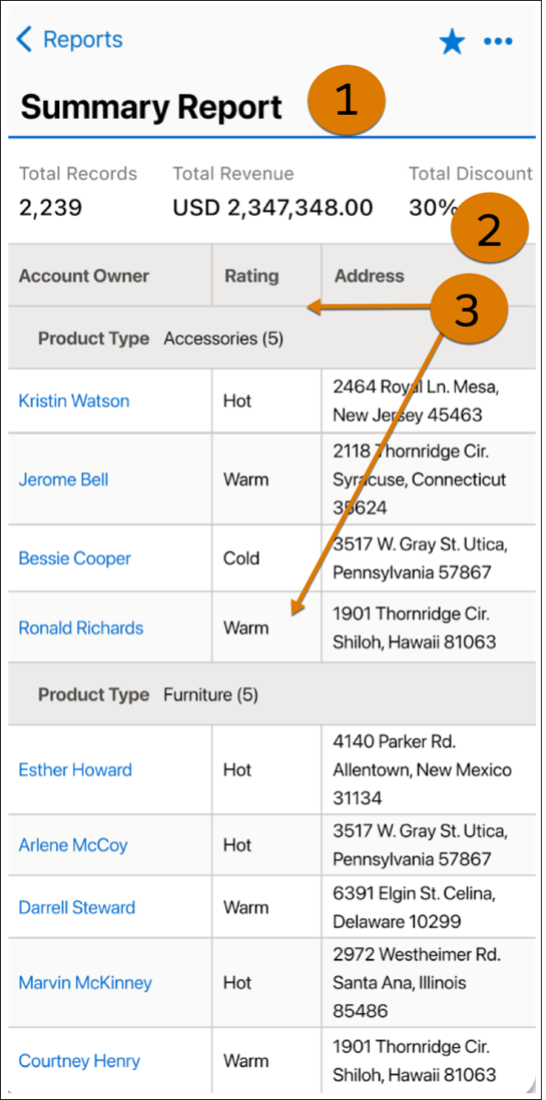Select Courtney Henry account owner
This screenshot has width=546, height=1100.
click(79, 1061)
